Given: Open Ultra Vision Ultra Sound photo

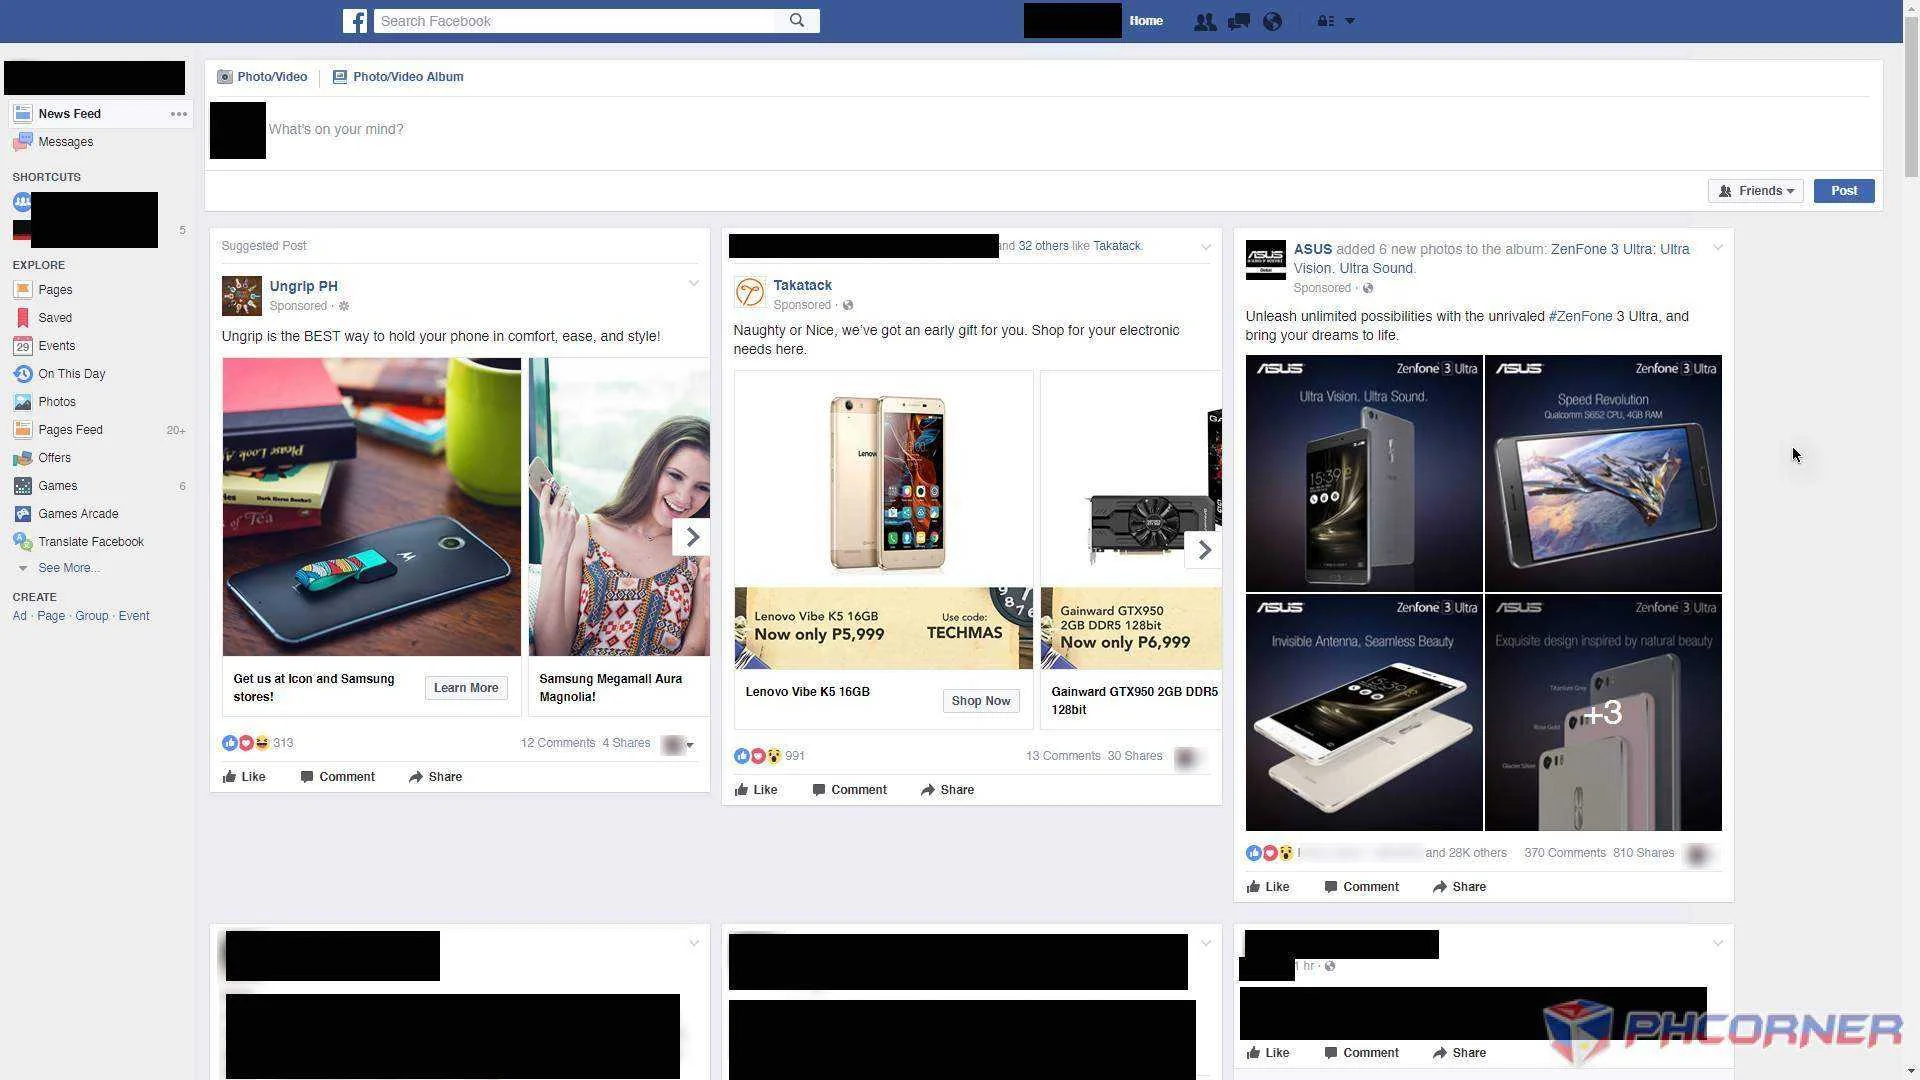Looking at the screenshot, I should coord(1364,473).
